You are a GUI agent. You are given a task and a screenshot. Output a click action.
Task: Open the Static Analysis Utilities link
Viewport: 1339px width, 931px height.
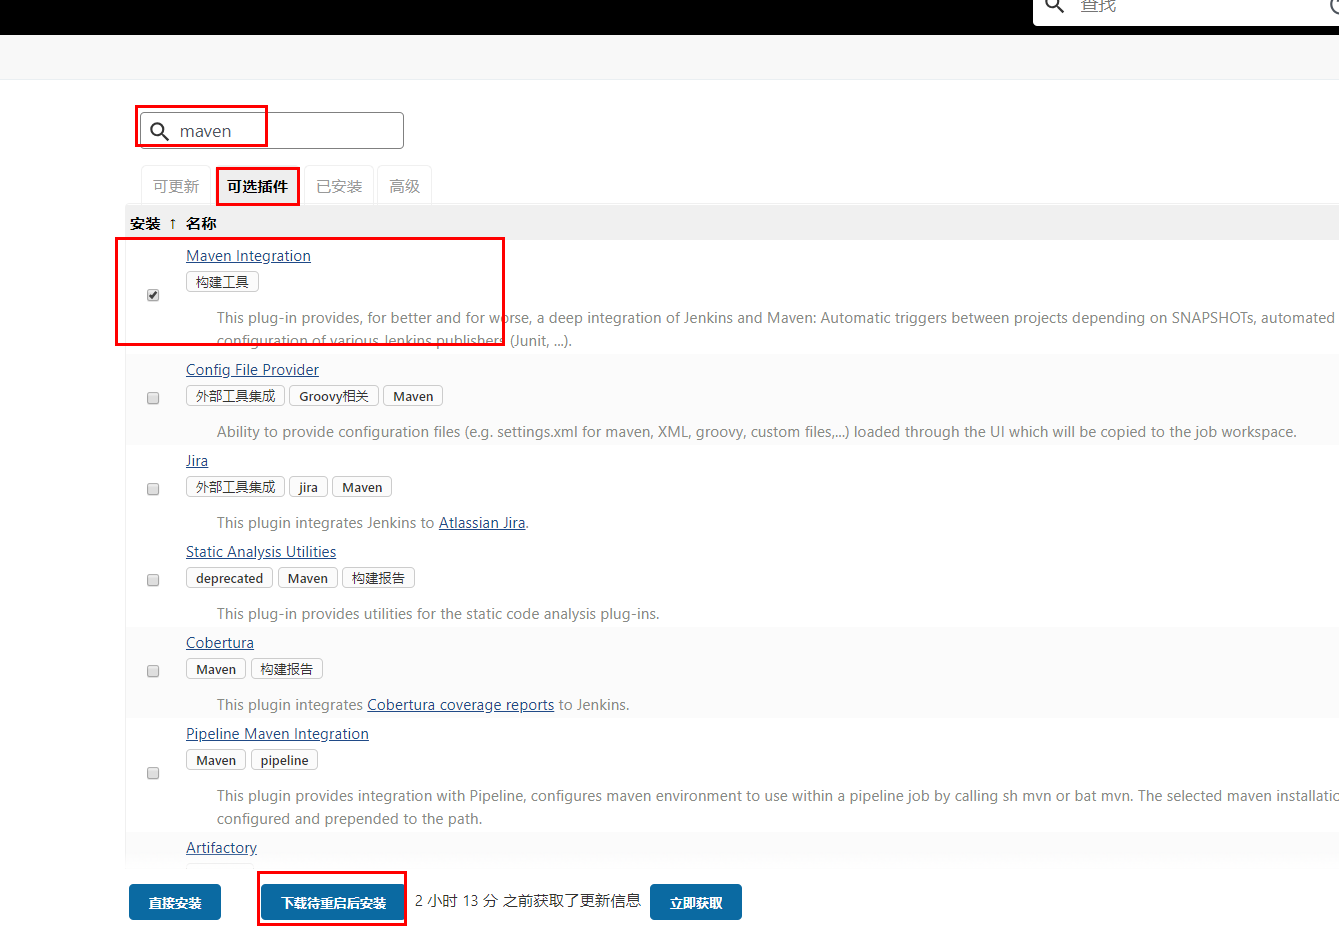coord(261,552)
